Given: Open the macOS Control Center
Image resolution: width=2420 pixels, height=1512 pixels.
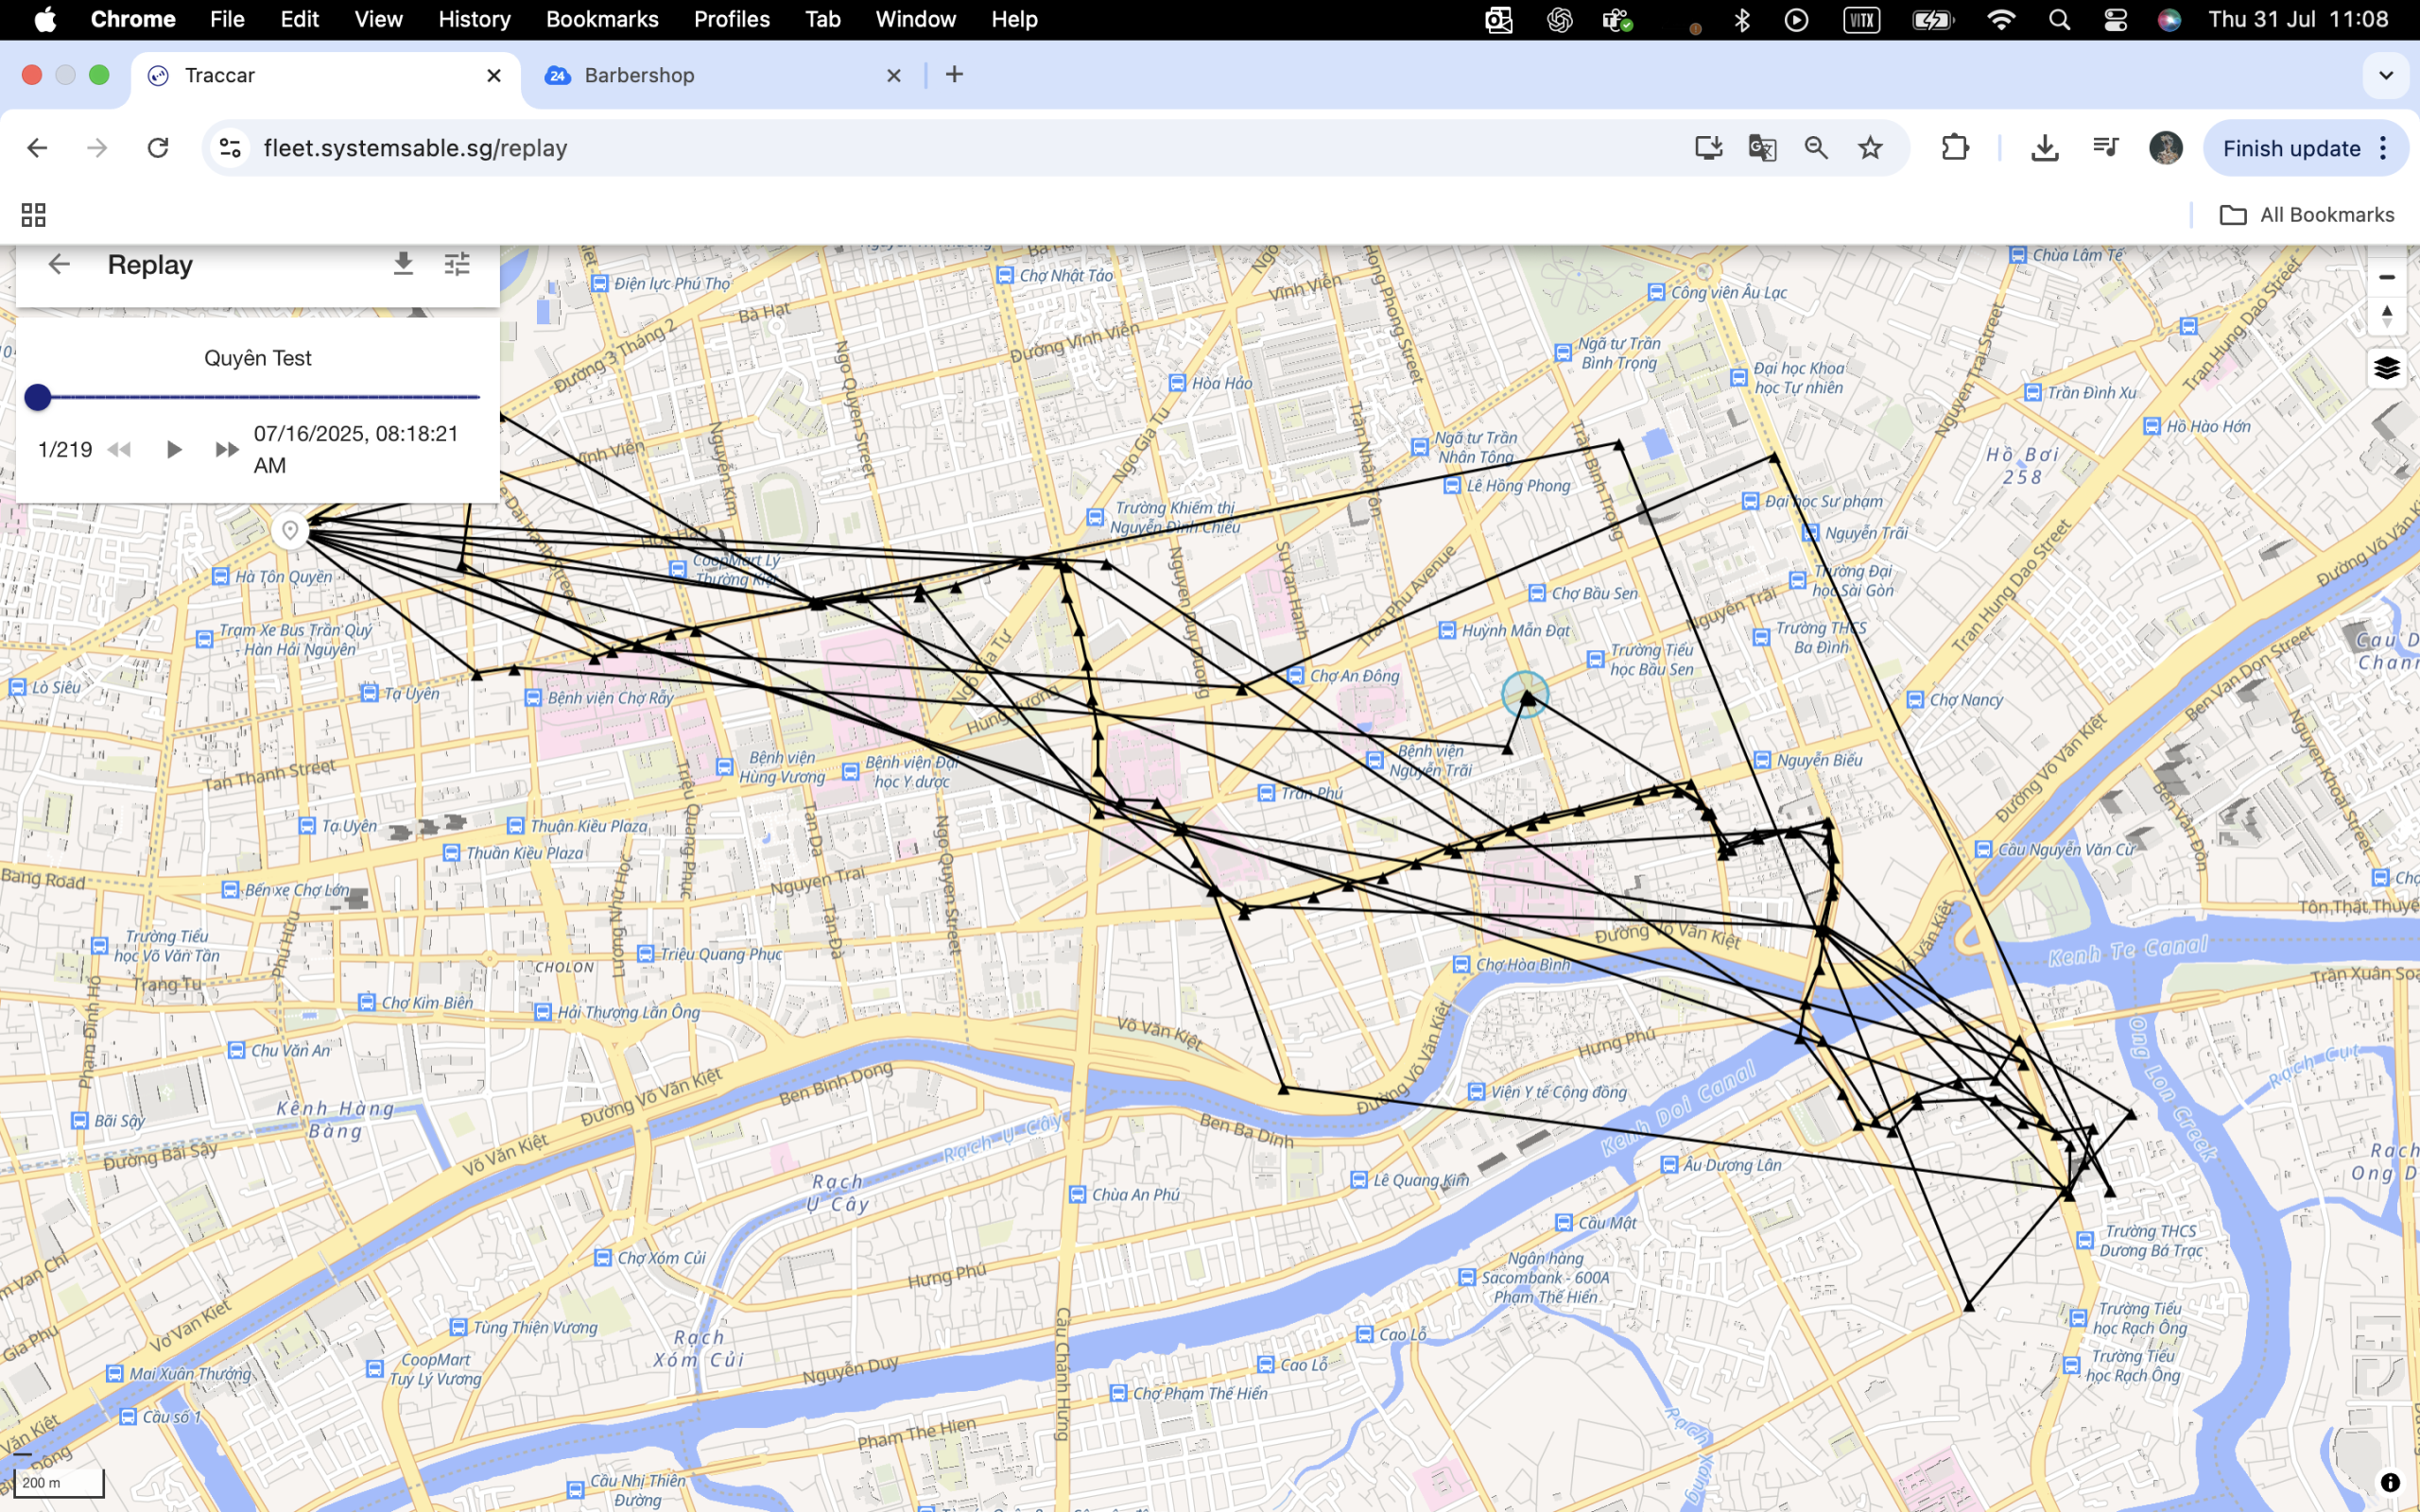Looking at the screenshot, I should point(2115,19).
